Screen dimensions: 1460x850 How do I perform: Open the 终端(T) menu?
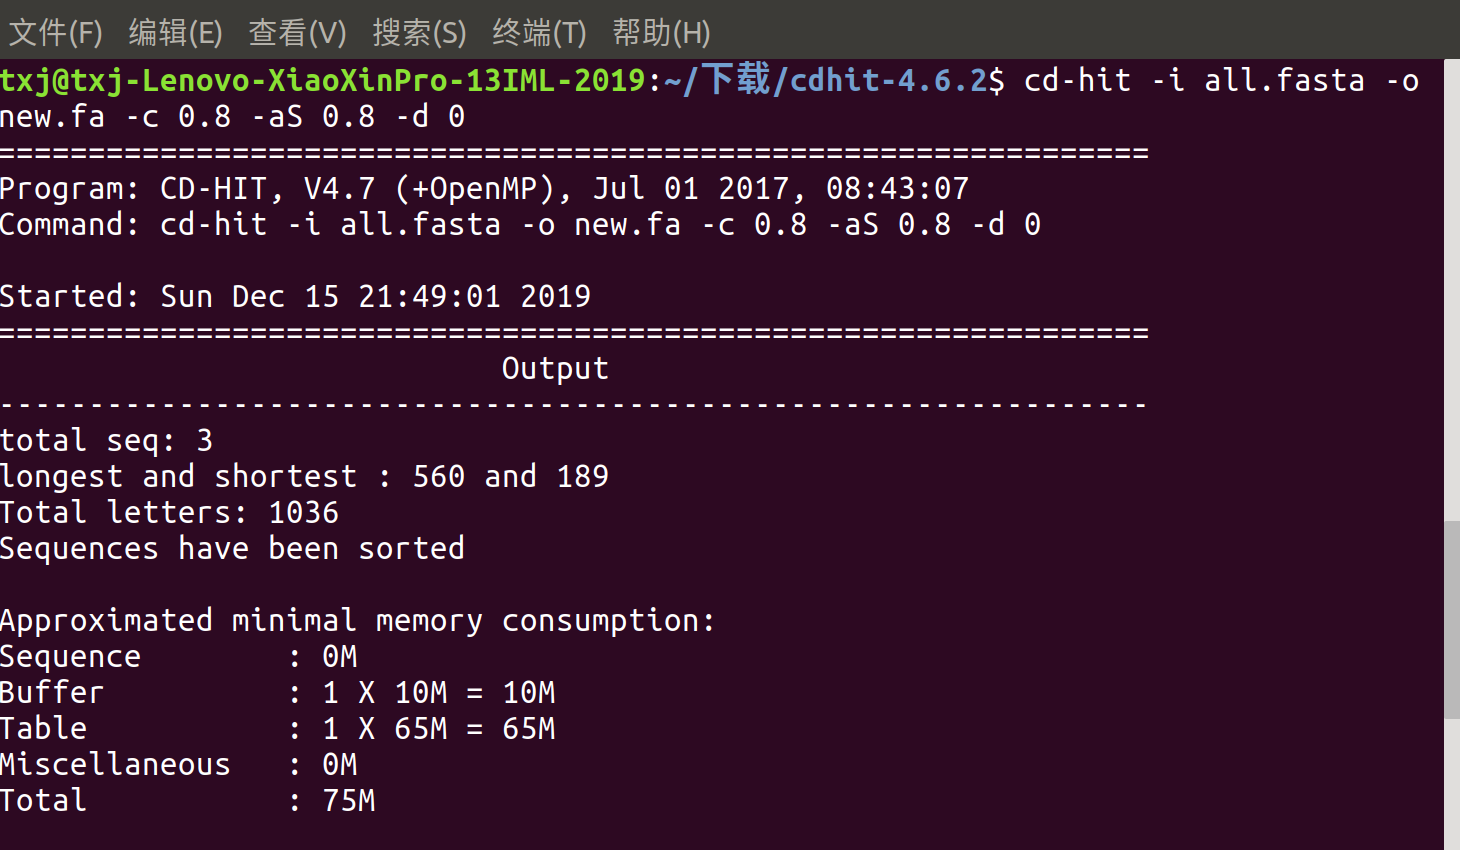coord(539,32)
